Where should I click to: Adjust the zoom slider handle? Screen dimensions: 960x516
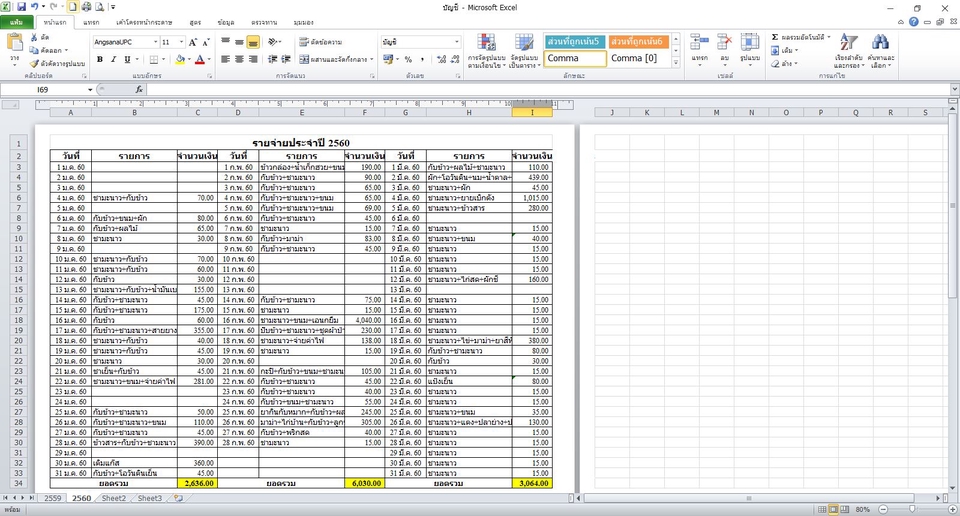(912, 509)
